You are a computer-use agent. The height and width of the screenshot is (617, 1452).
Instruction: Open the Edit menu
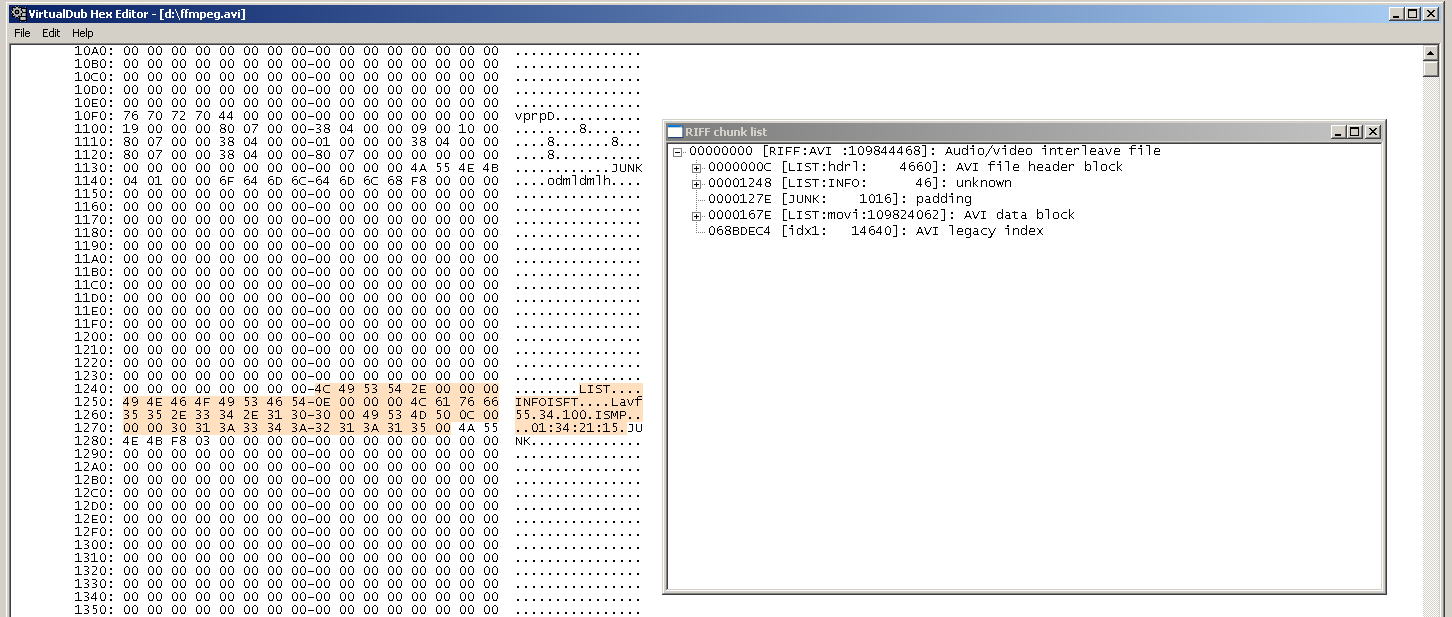point(51,33)
